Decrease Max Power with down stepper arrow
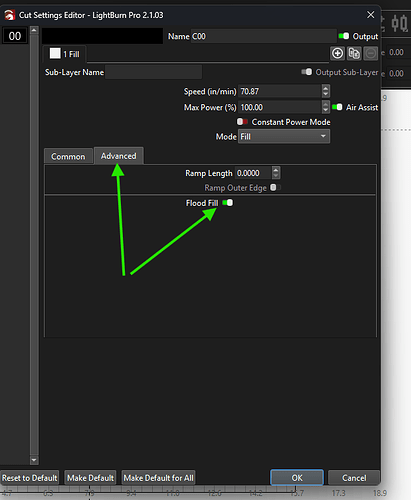Image resolution: width=411 pixels, height=500 pixels. (326, 110)
